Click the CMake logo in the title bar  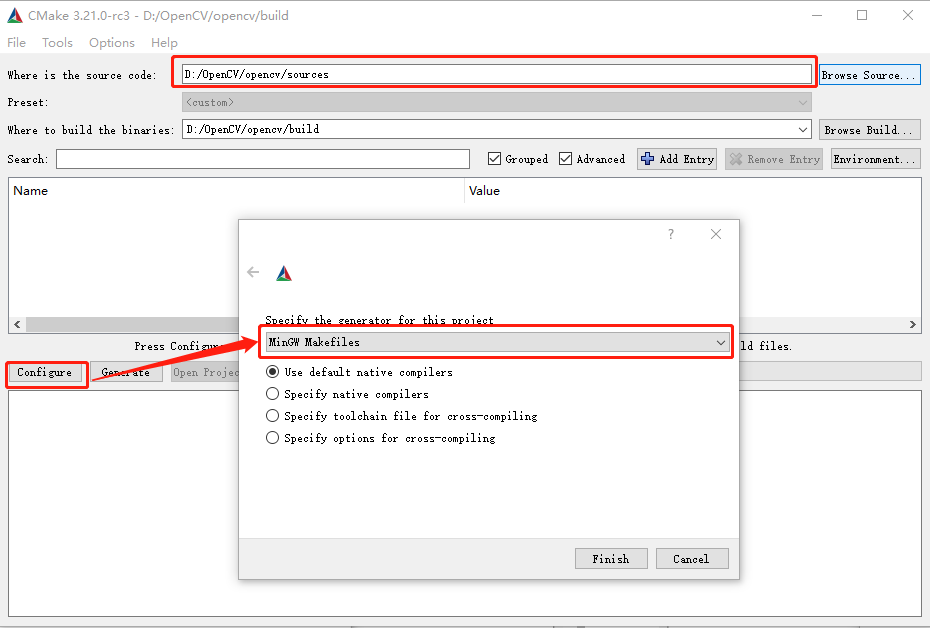pyautogui.click(x=14, y=14)
